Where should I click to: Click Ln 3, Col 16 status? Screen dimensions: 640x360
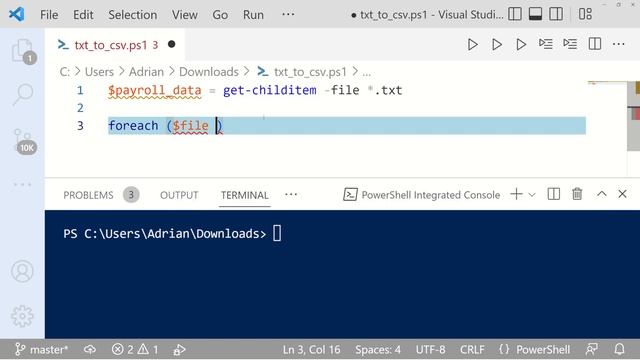[x=311, y=349]
